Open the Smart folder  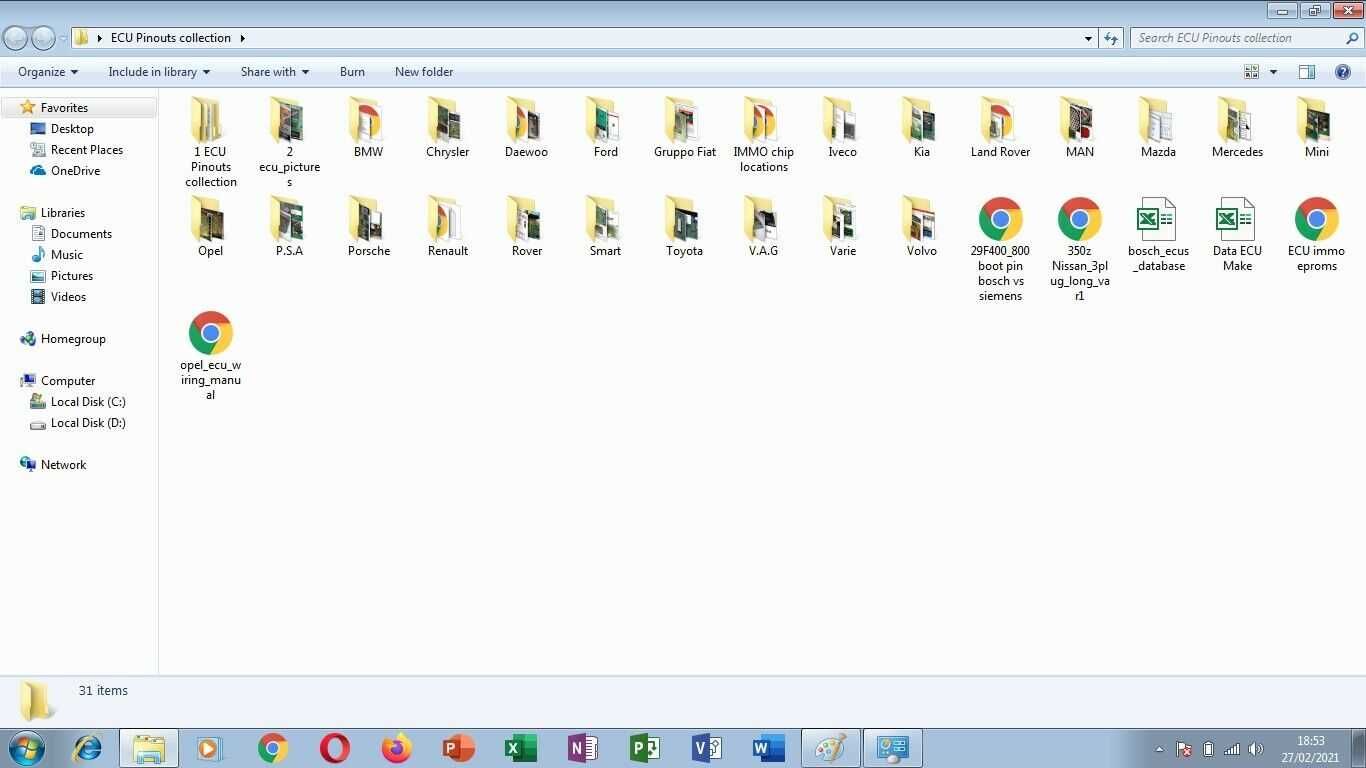(605, 227)
